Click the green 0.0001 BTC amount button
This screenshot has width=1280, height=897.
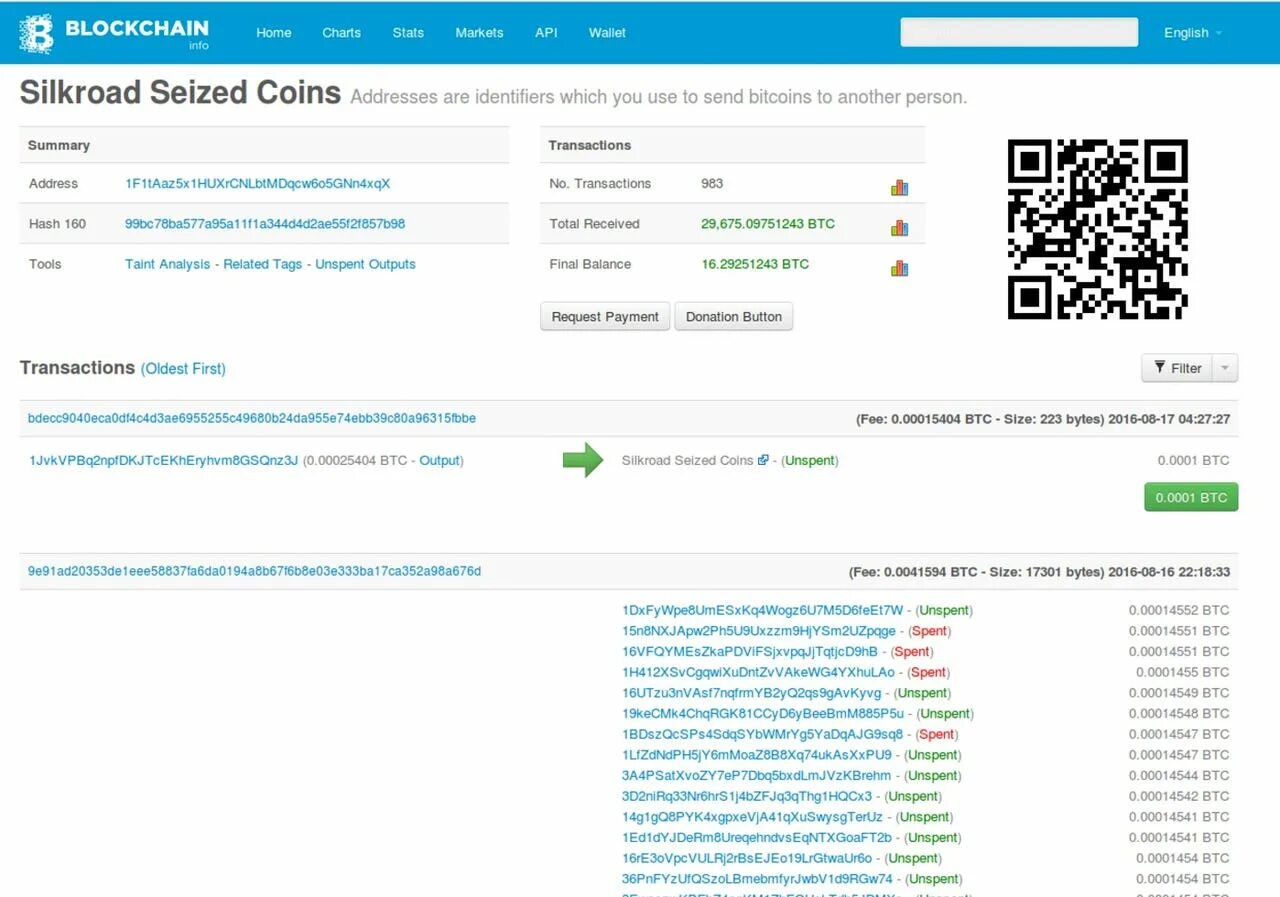1191,497
